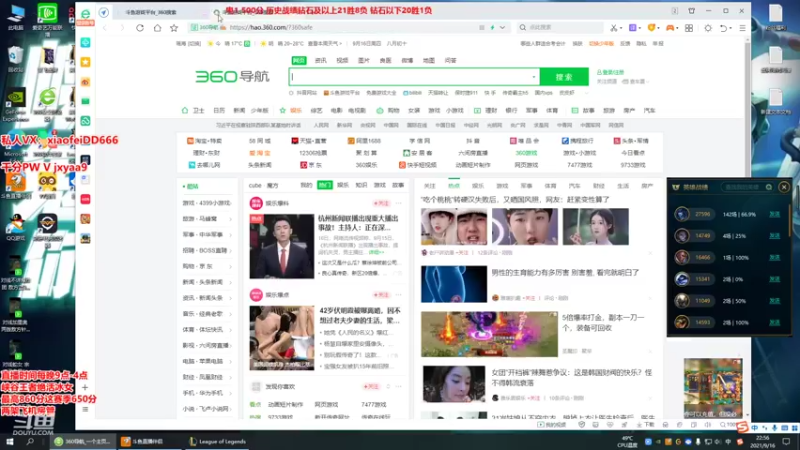The width and height of the screenshot is (800, 450).
Task: Switch to the 视频 search tab
Action: (342, 60)
